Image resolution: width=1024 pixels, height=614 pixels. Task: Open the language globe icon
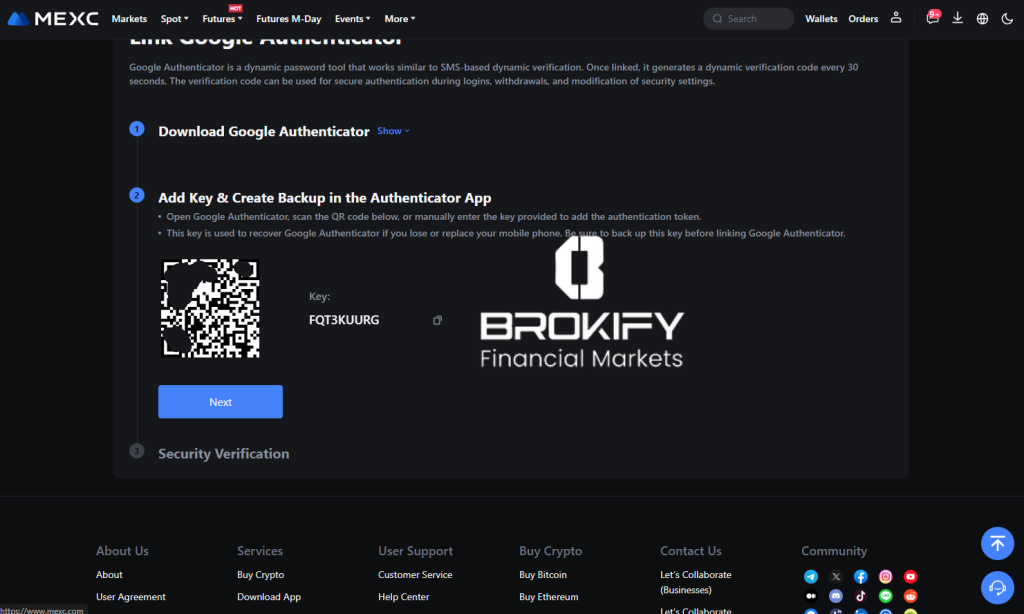[982, 18]
